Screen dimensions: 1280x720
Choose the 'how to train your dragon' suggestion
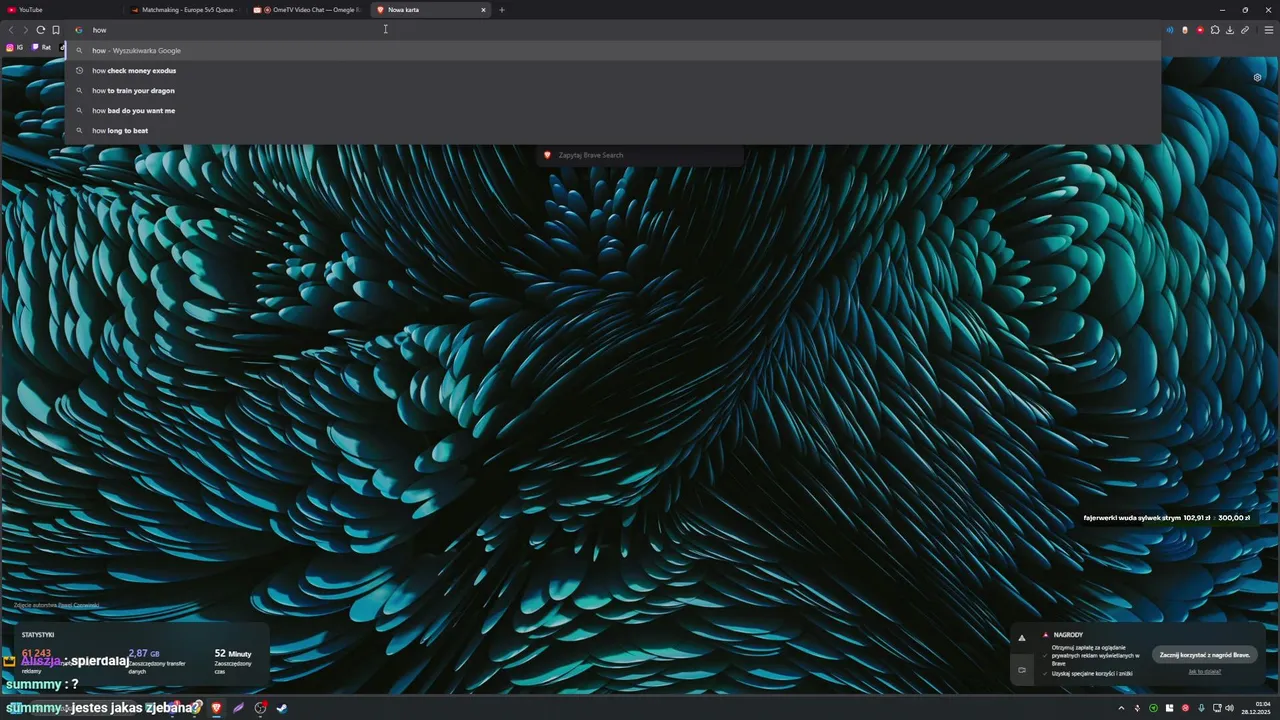612,90
